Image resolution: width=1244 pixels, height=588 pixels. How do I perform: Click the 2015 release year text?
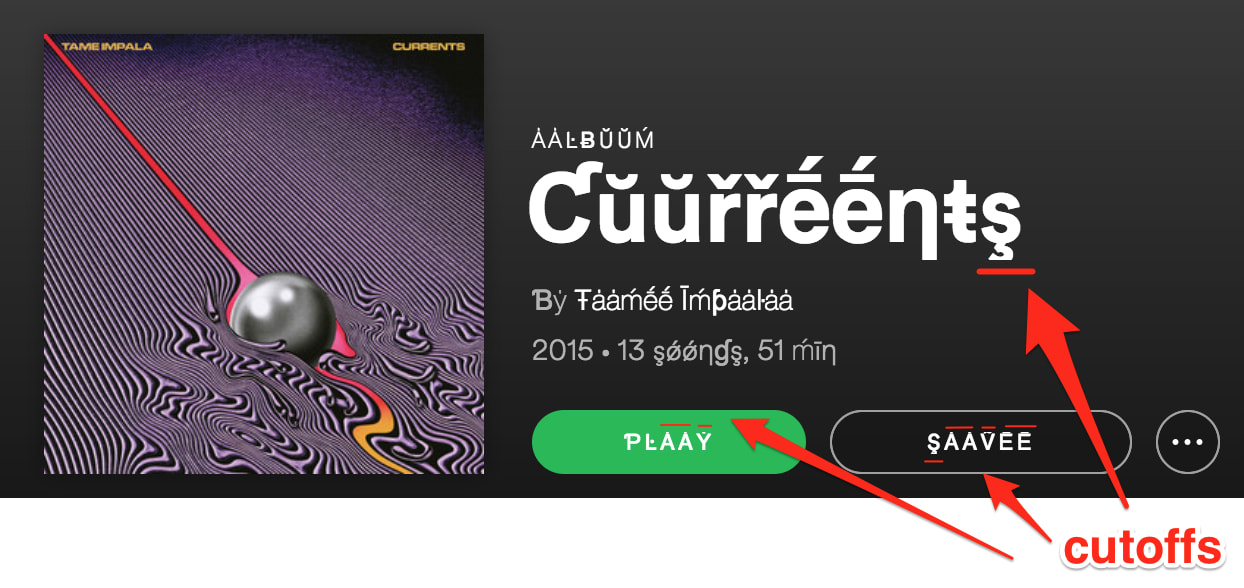pyautogui.click(x=563, y=351)
